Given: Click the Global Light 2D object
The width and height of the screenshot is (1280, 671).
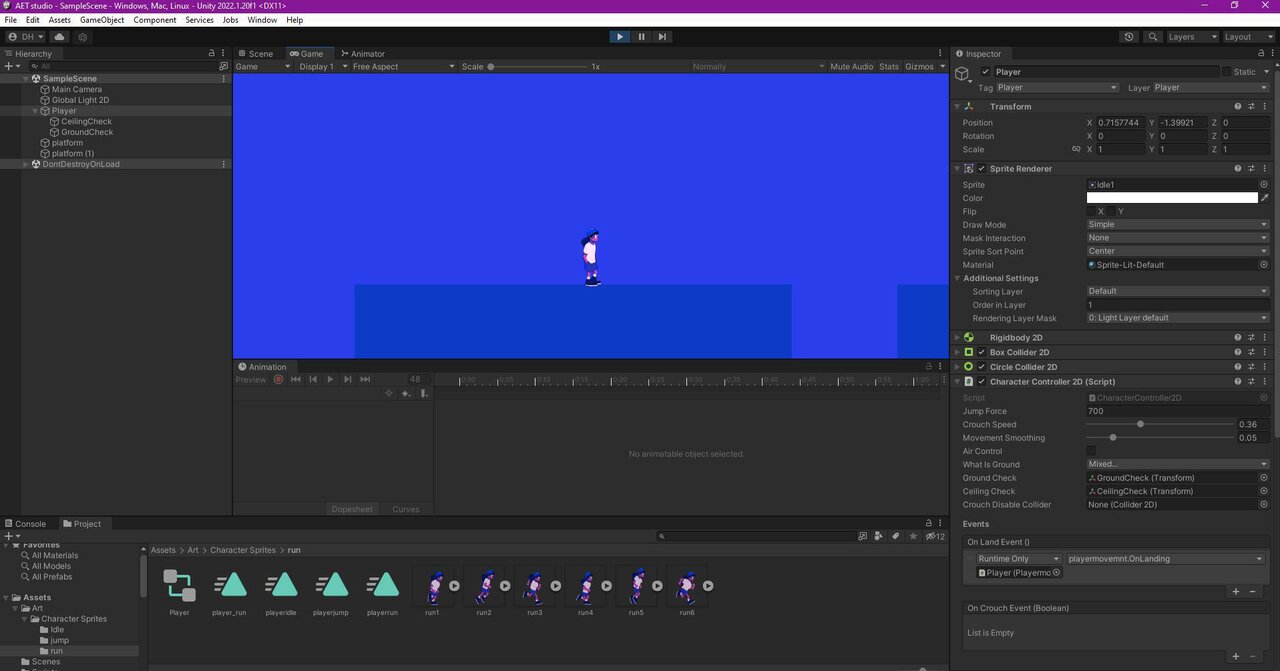Looking at the screenshot, I should click(x=80, y=100).
